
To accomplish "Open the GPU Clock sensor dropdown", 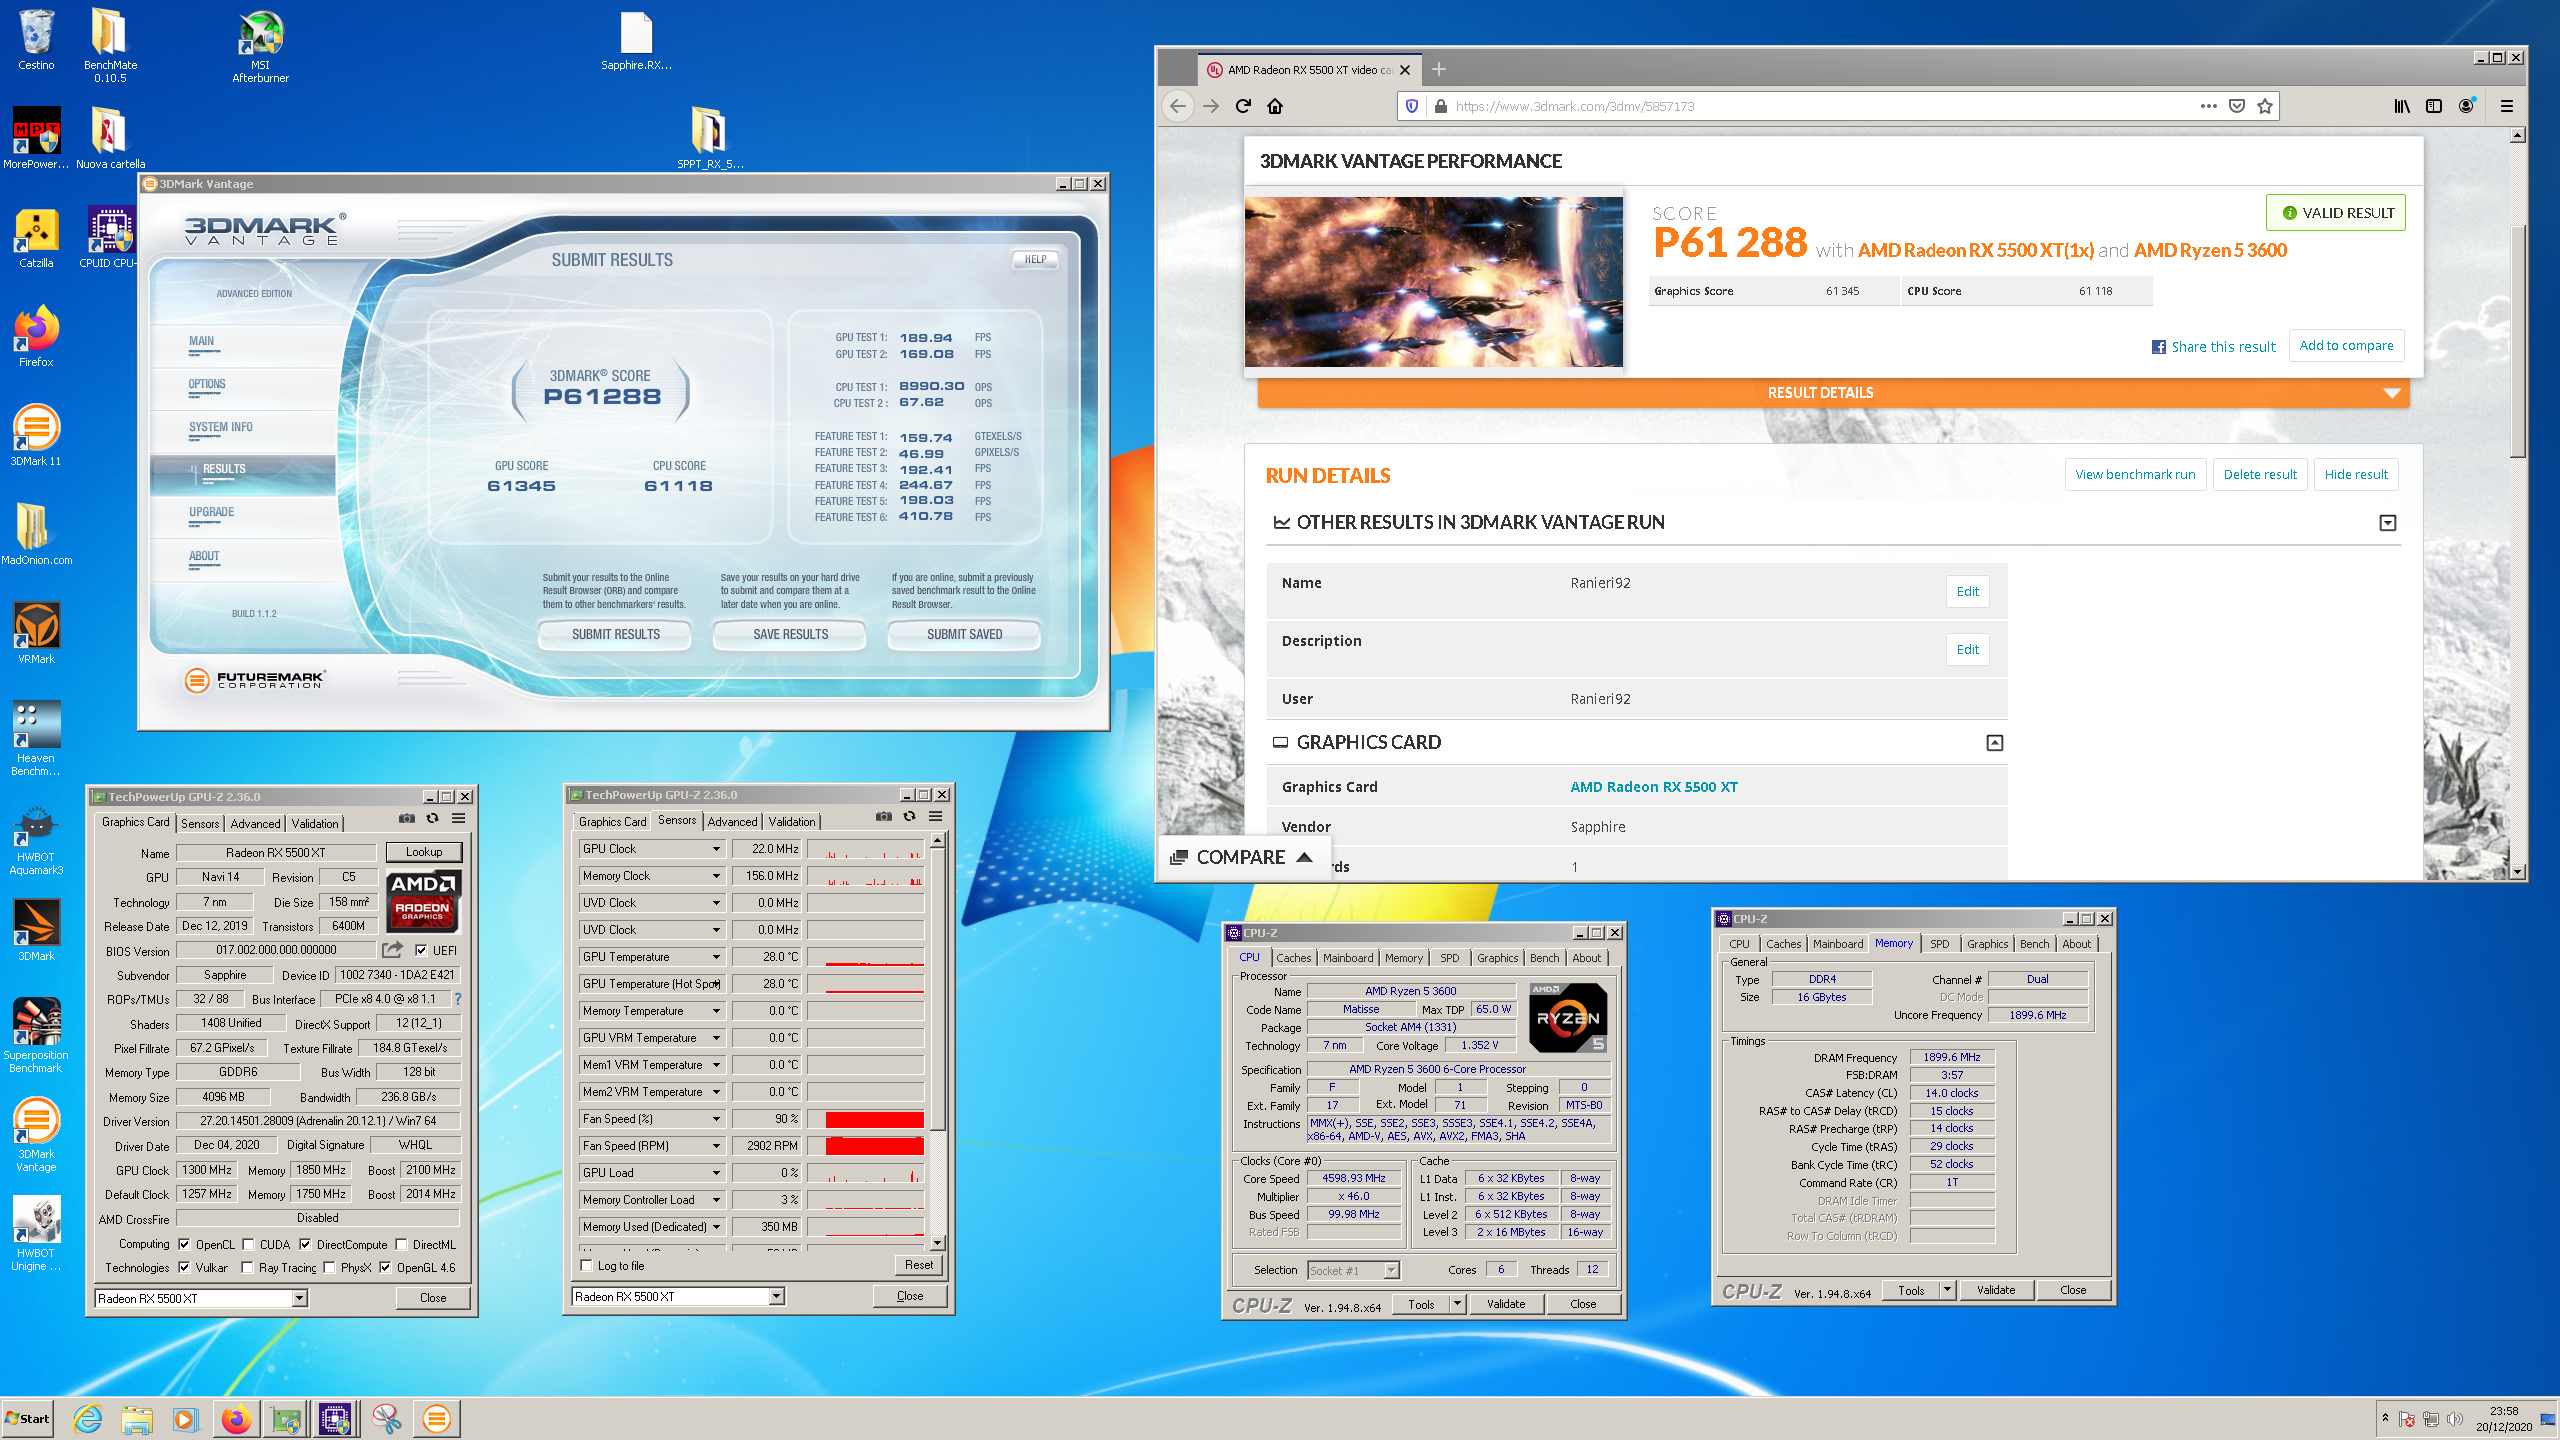I will pyautogui.click(x=716, y=849).
